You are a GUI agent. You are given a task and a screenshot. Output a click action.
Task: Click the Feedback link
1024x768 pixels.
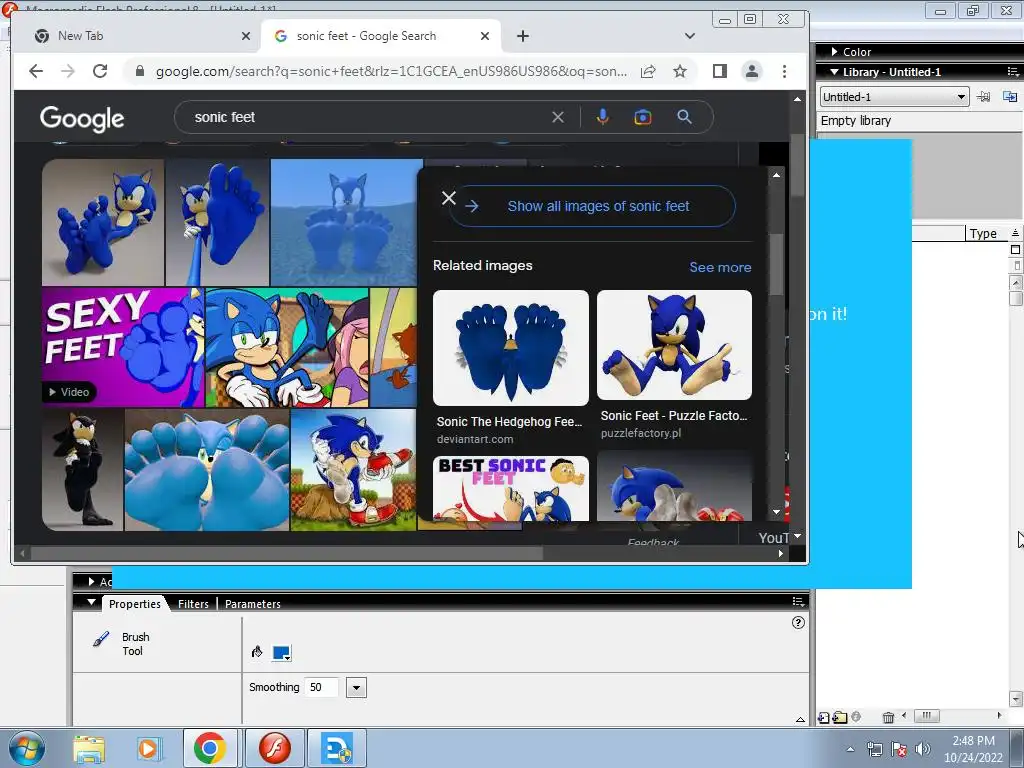653,541
